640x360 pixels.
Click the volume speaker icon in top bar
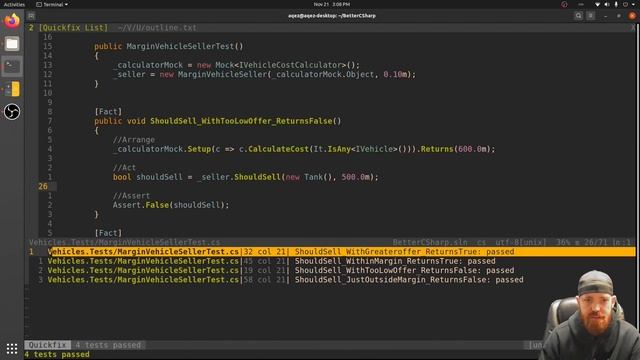[x=607, y=4]
